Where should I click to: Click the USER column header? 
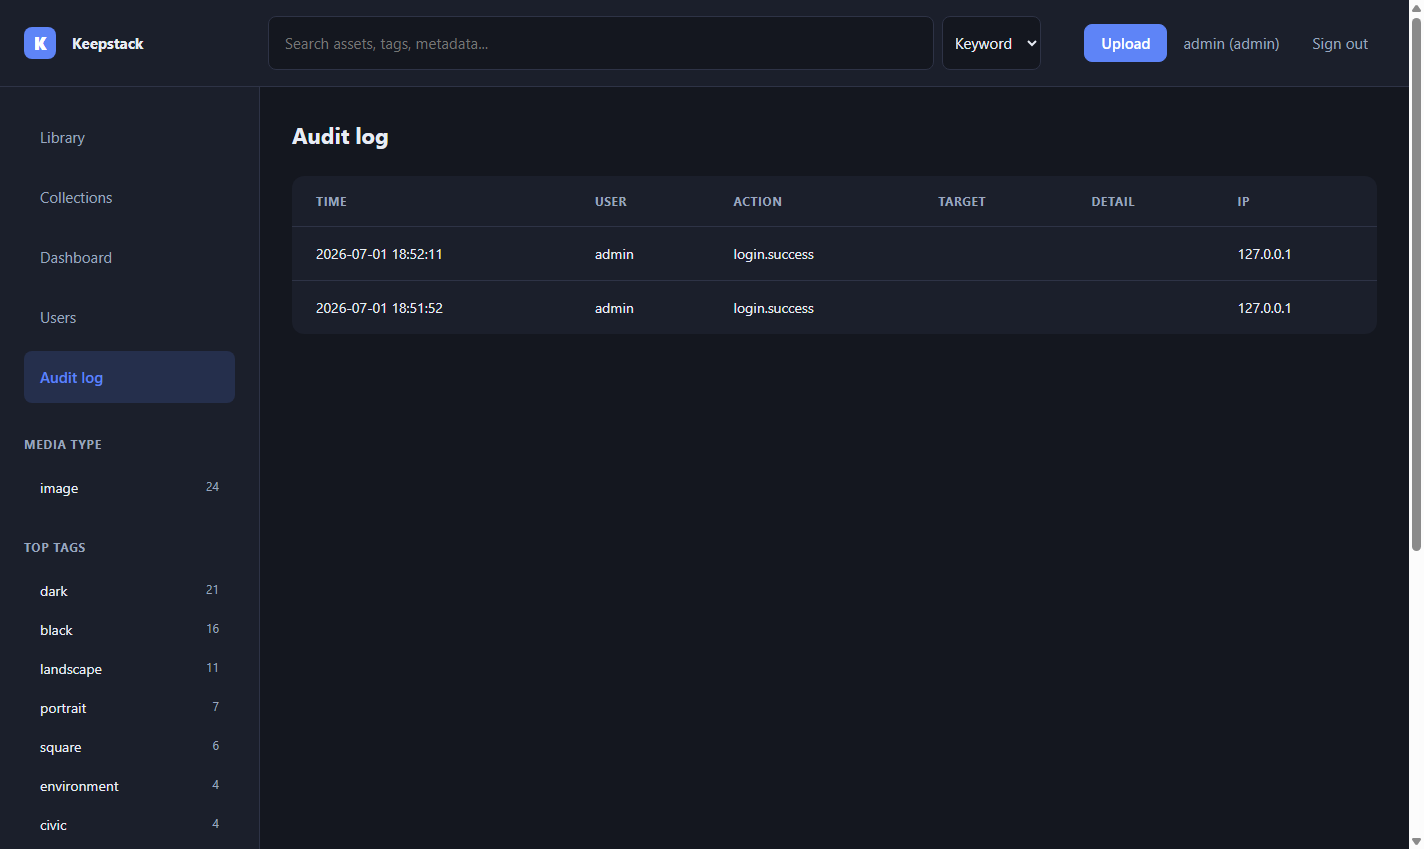tap(611, 202)
